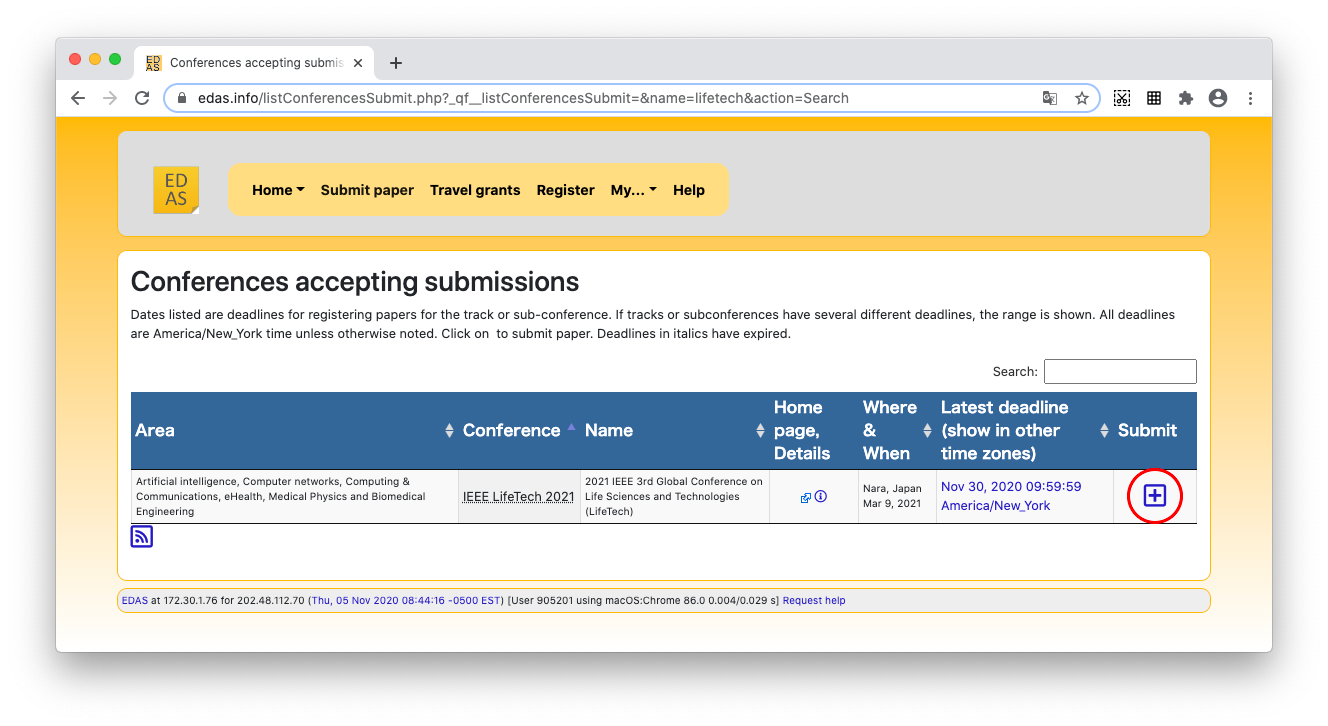1328x726 pixels.
Task: Open the Chrome extensions puzzle icon
Action: [1186, 98]
